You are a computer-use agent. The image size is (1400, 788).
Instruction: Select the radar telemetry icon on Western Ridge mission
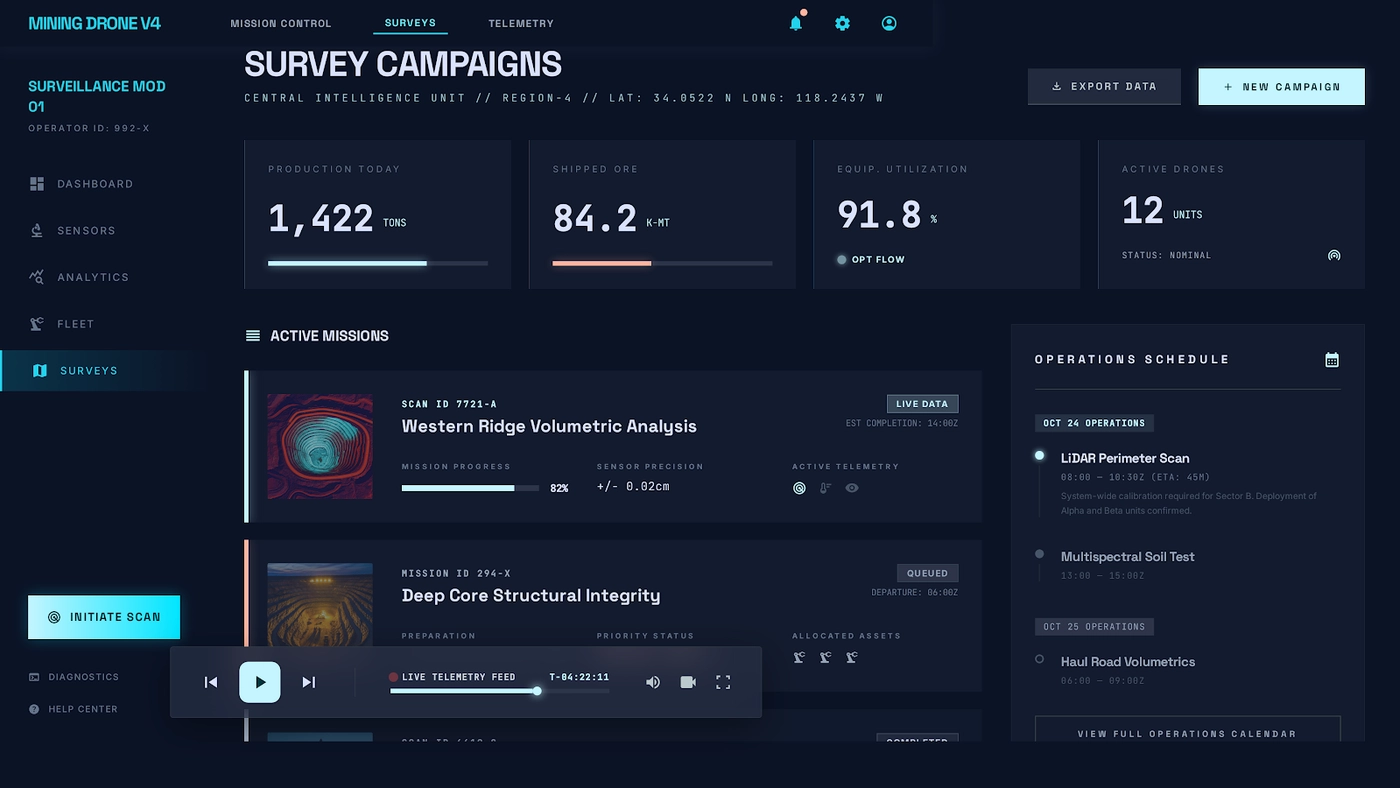(798, 488)
